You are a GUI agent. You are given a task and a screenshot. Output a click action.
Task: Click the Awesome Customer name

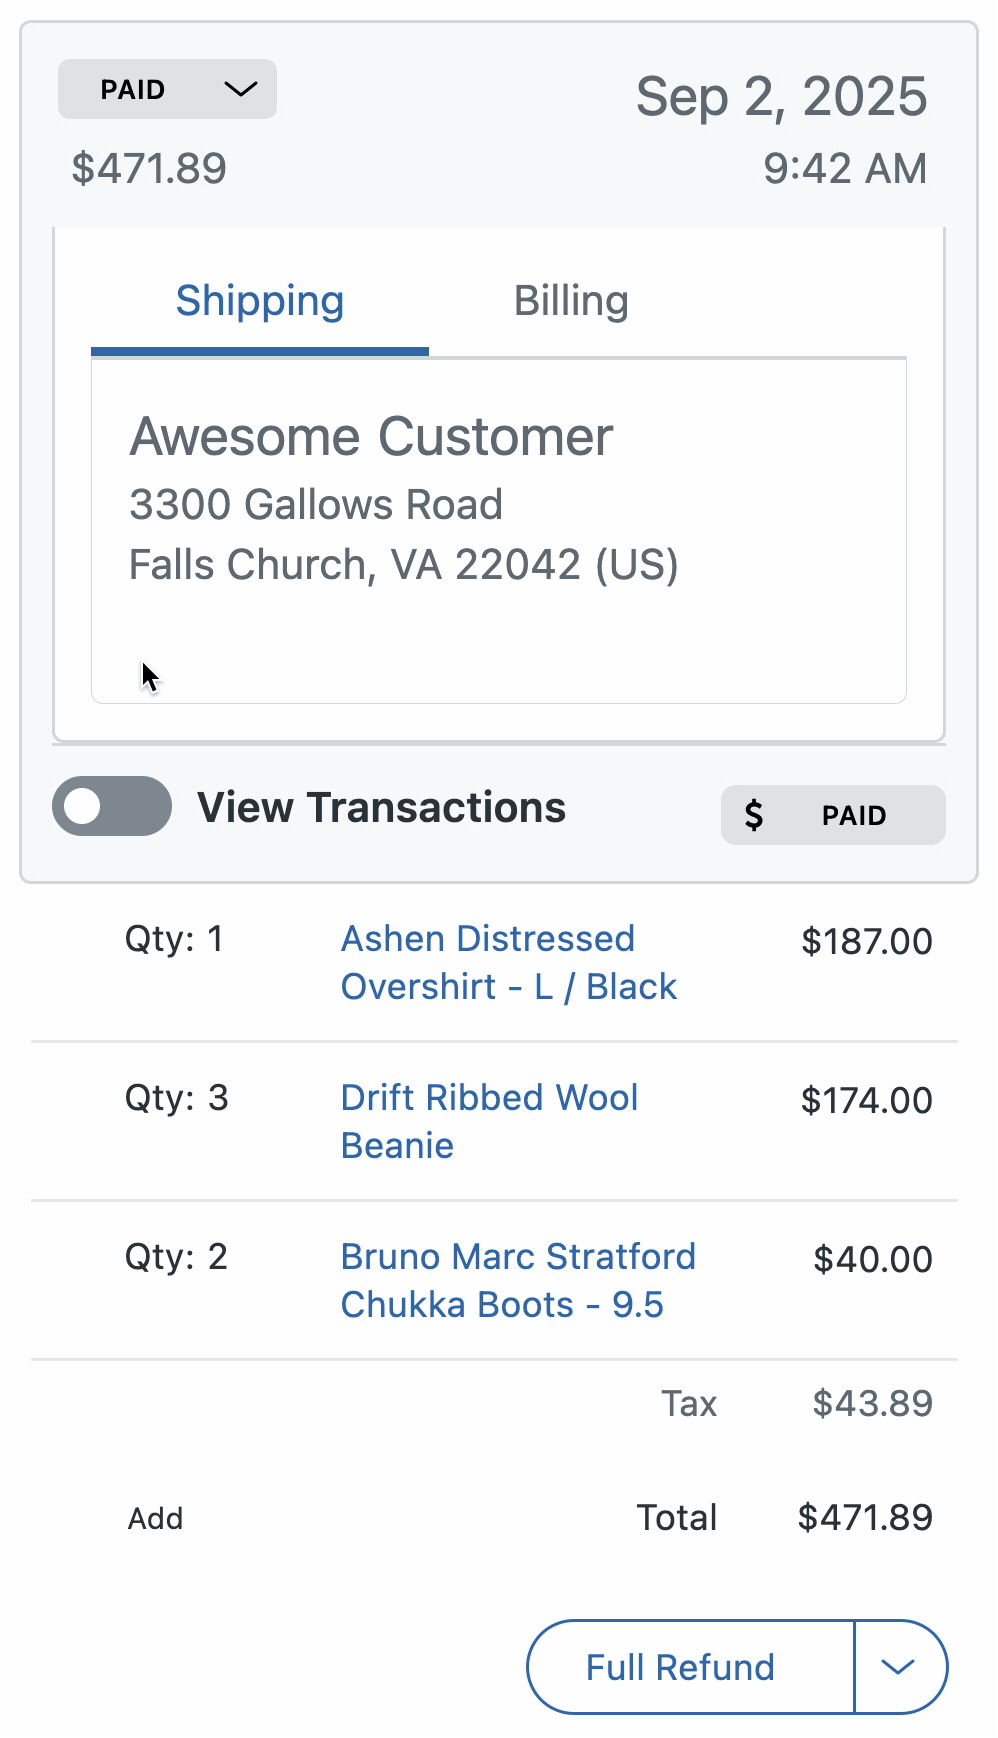[x=371, y=437]
